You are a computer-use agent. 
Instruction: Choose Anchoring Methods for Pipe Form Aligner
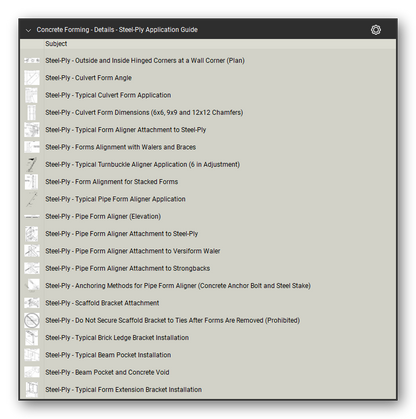178,286
